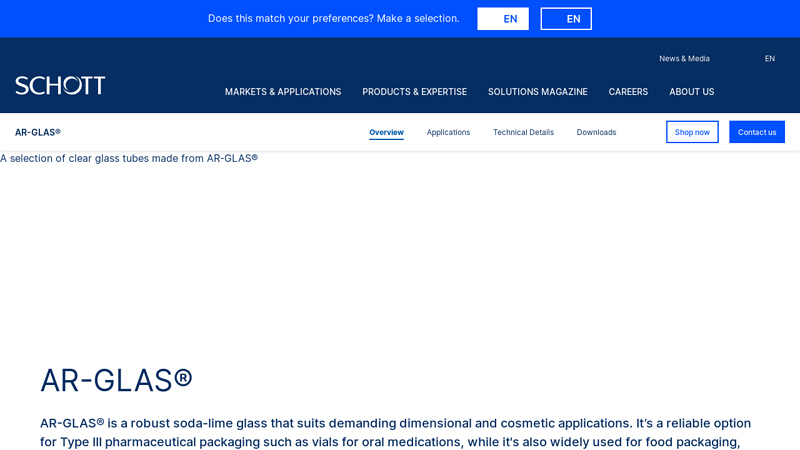Jump to the Technical Details tab
The width and height of the screenshot is (800, 450).
click(523, 132)
